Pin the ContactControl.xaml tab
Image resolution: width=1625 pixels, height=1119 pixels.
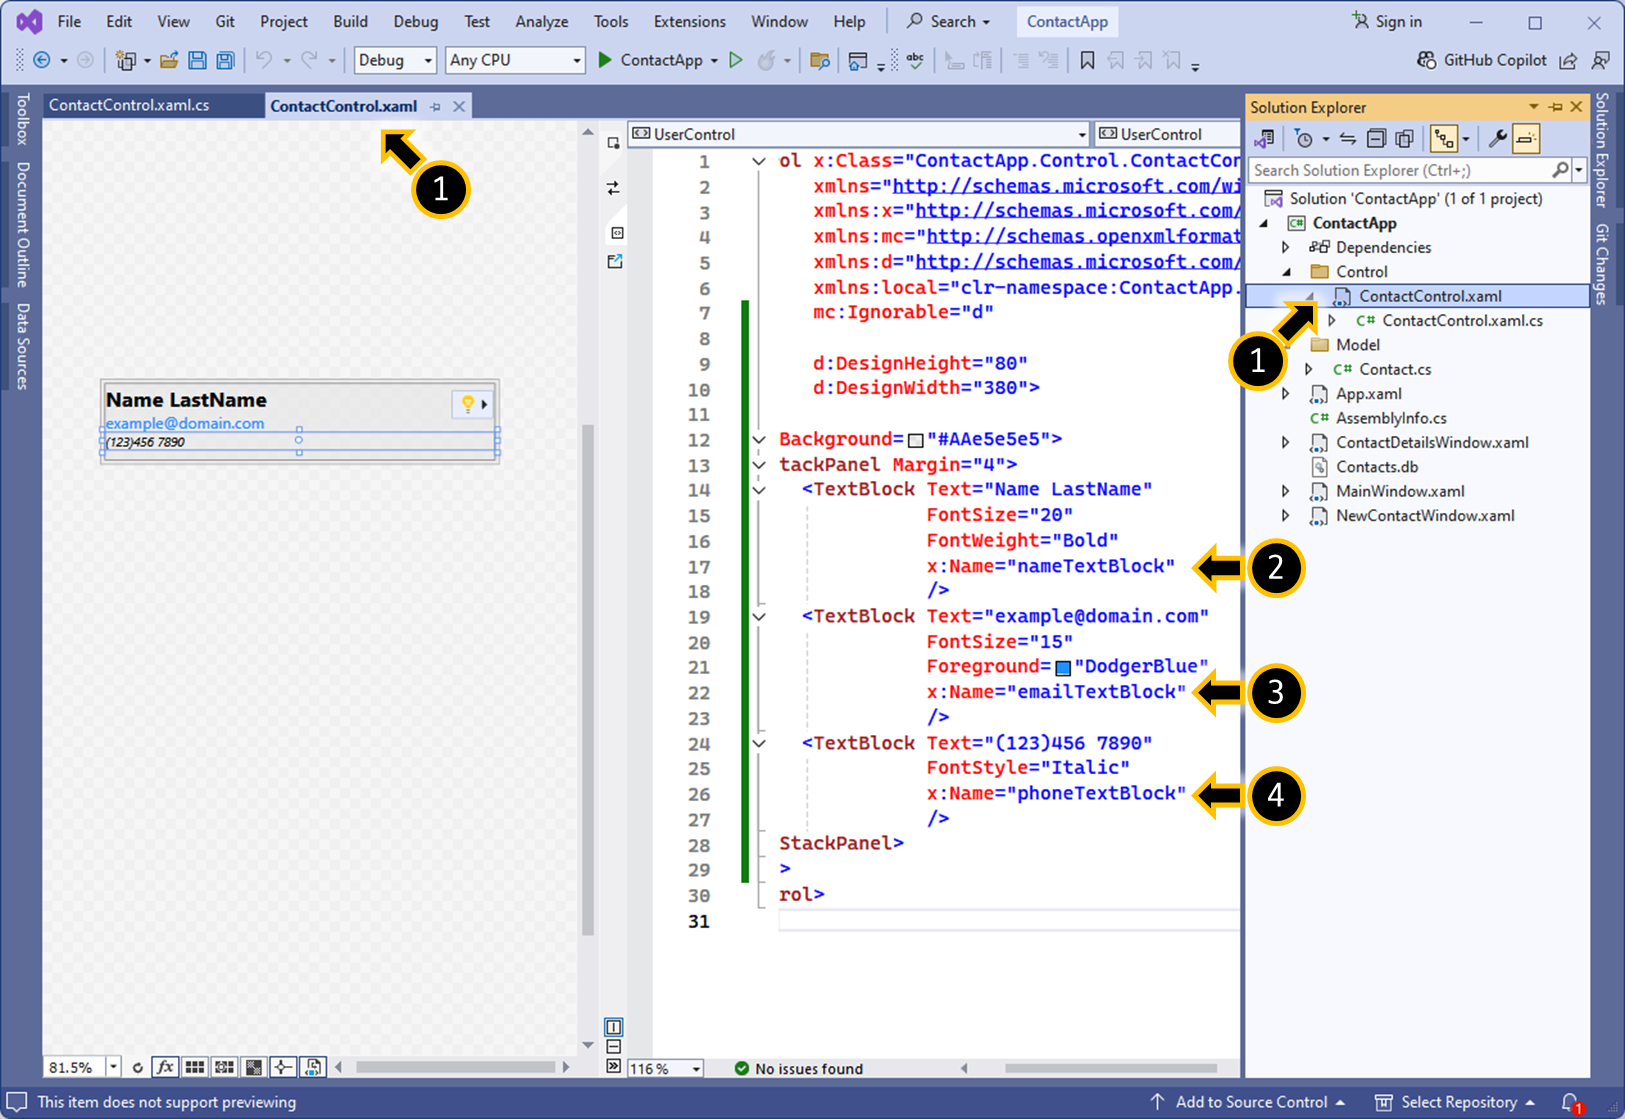click(x=435, y=106)
